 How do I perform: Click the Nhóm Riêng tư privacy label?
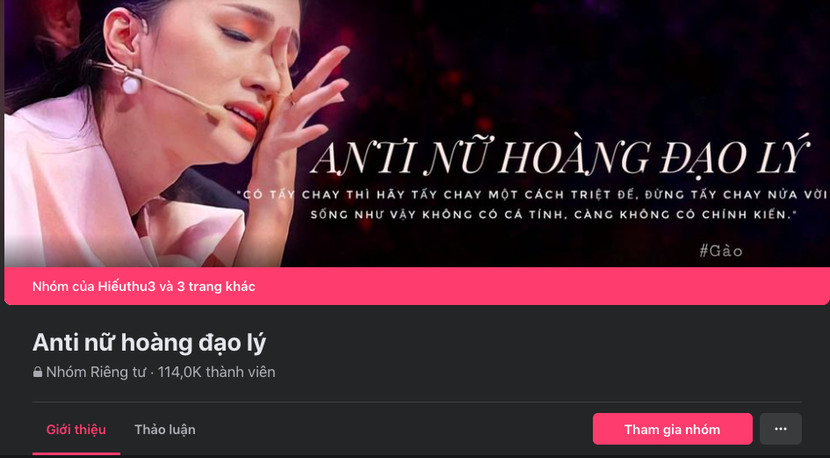(95, 372)
